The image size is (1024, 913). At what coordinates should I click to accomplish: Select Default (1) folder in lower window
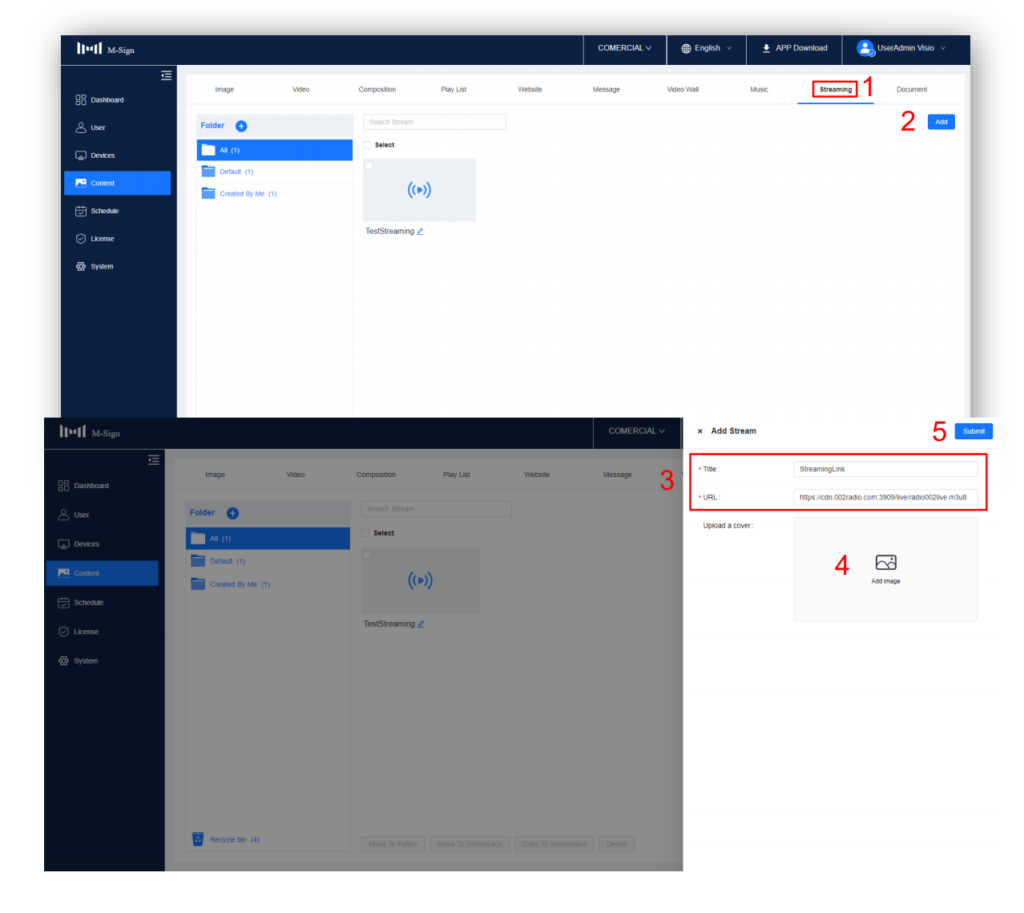(268, 562)
